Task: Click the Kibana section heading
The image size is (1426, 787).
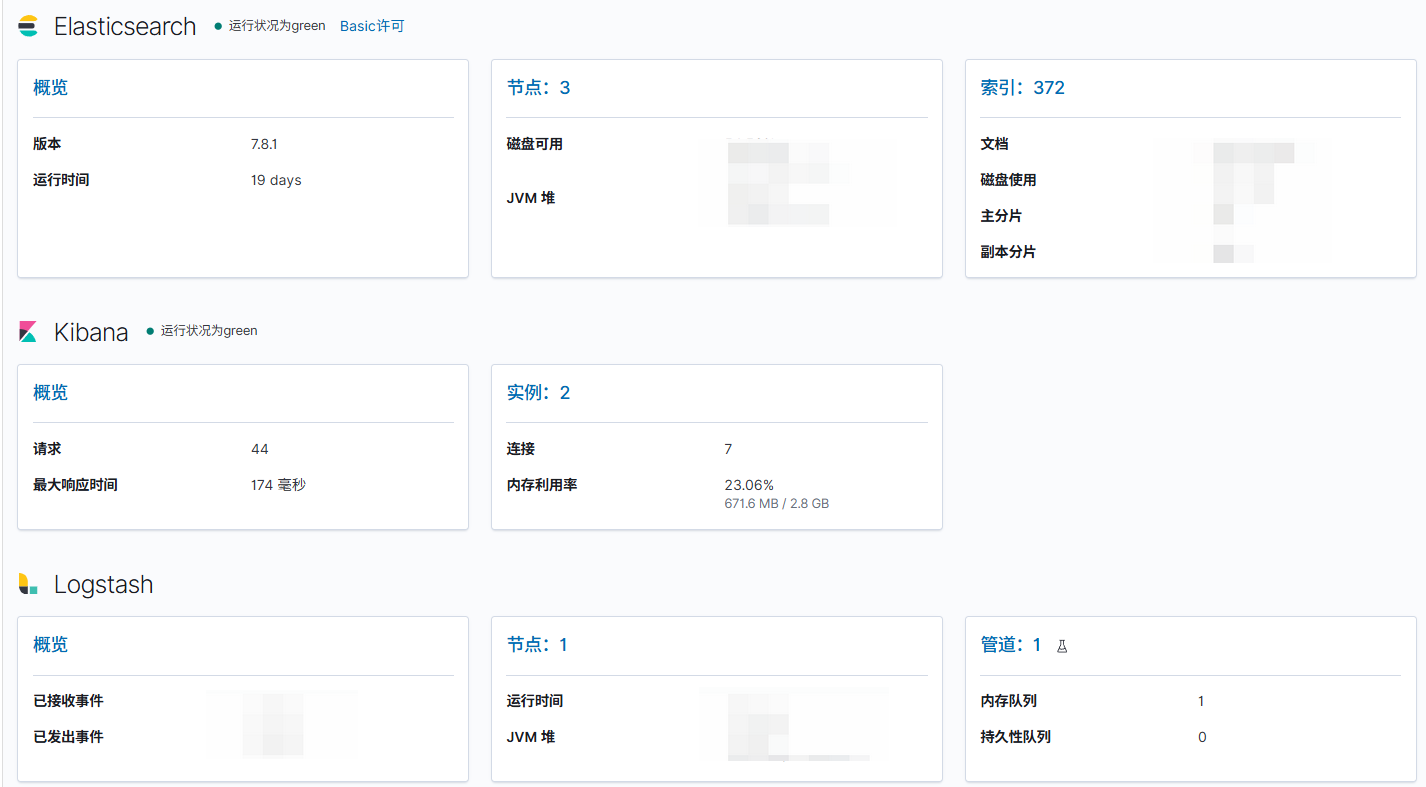Action: click(91, 333)
